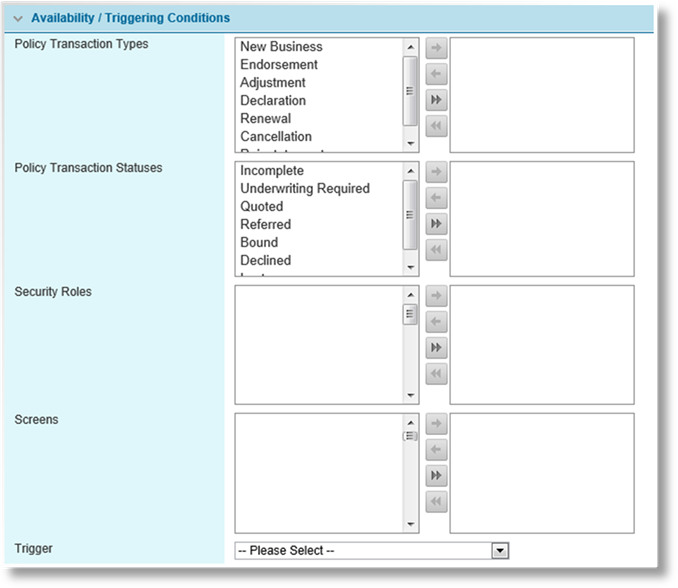Remove all Screens with double-left arrow

(436, 502)
